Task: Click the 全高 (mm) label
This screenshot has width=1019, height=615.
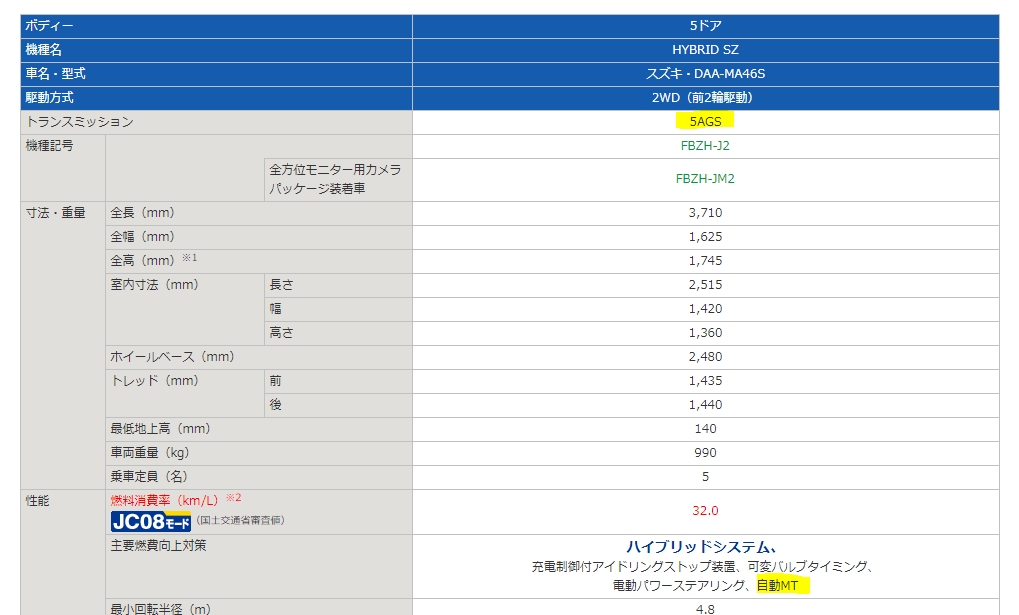Action: (142, 261)
